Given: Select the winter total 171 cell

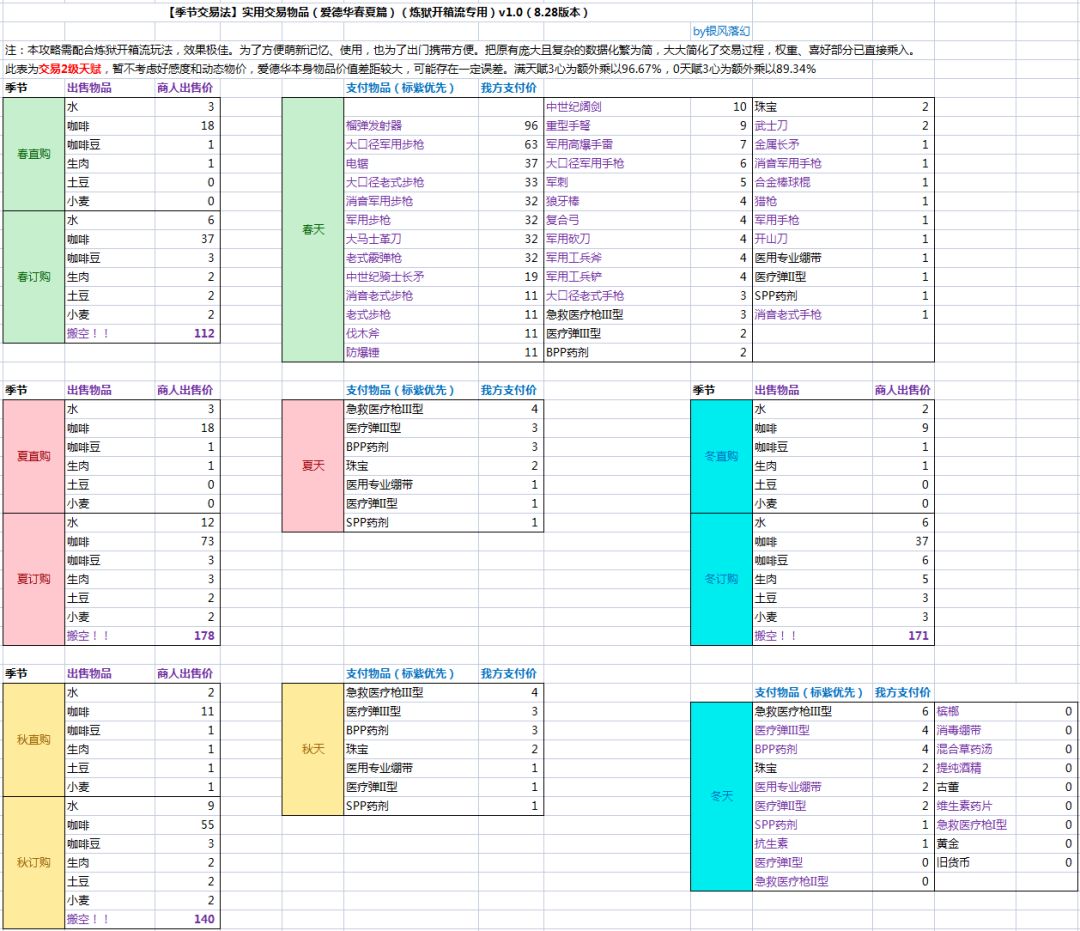Looking at the screenshot, I should 903,636.
